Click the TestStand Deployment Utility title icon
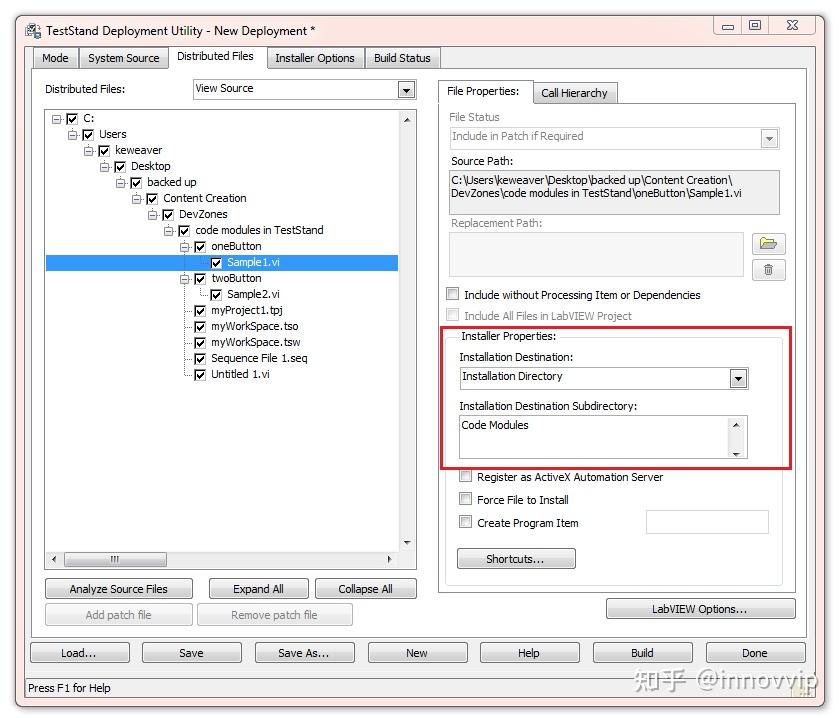The image size is (840, 718). pos(33,31)
